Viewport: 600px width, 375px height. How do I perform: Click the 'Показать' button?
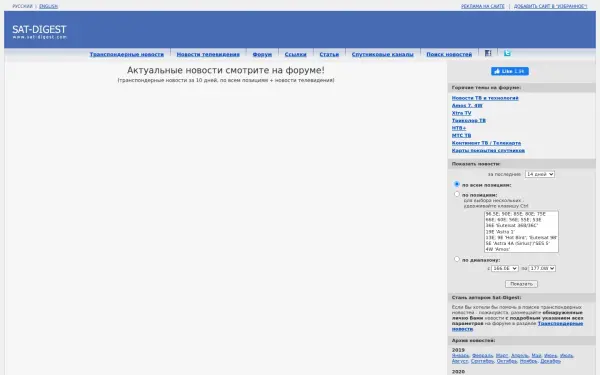(521, 284)
